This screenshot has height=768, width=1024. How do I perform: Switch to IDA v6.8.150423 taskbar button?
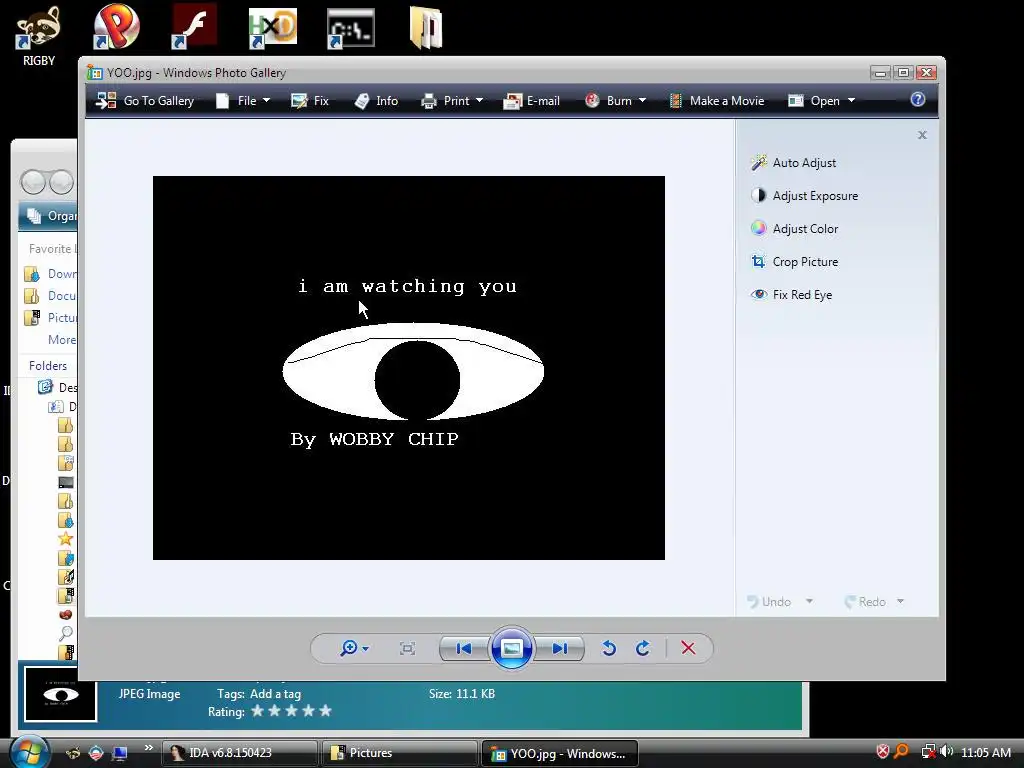point(240,753)
